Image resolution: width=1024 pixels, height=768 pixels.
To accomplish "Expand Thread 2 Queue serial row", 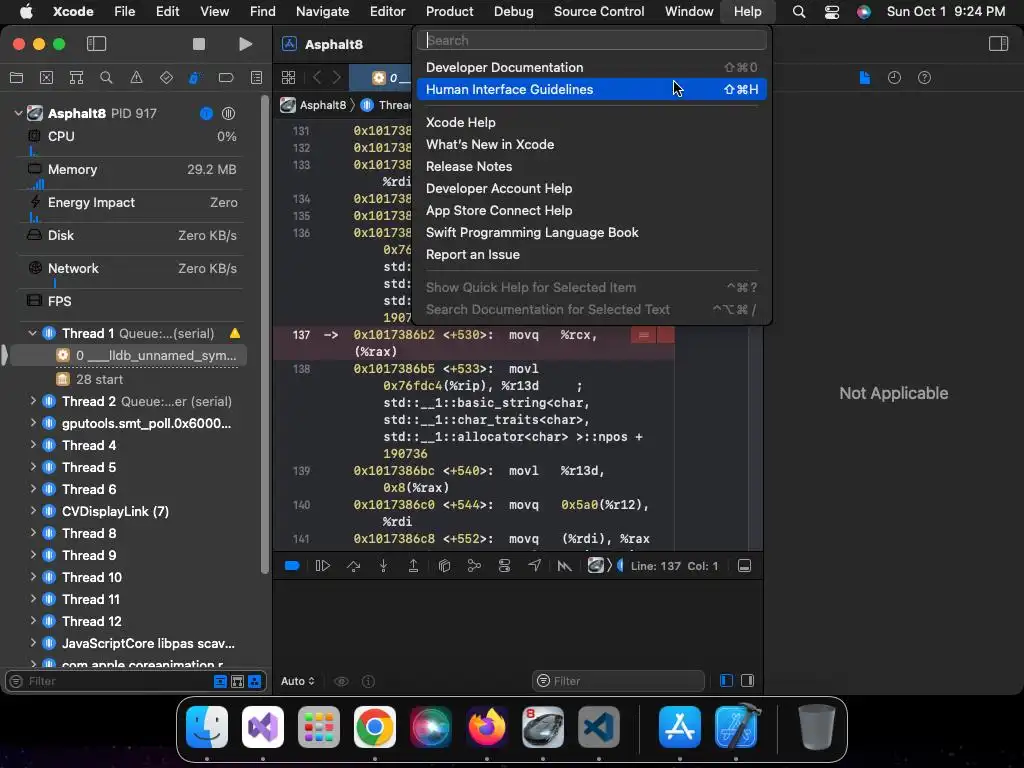I will [x=33, y=401].
